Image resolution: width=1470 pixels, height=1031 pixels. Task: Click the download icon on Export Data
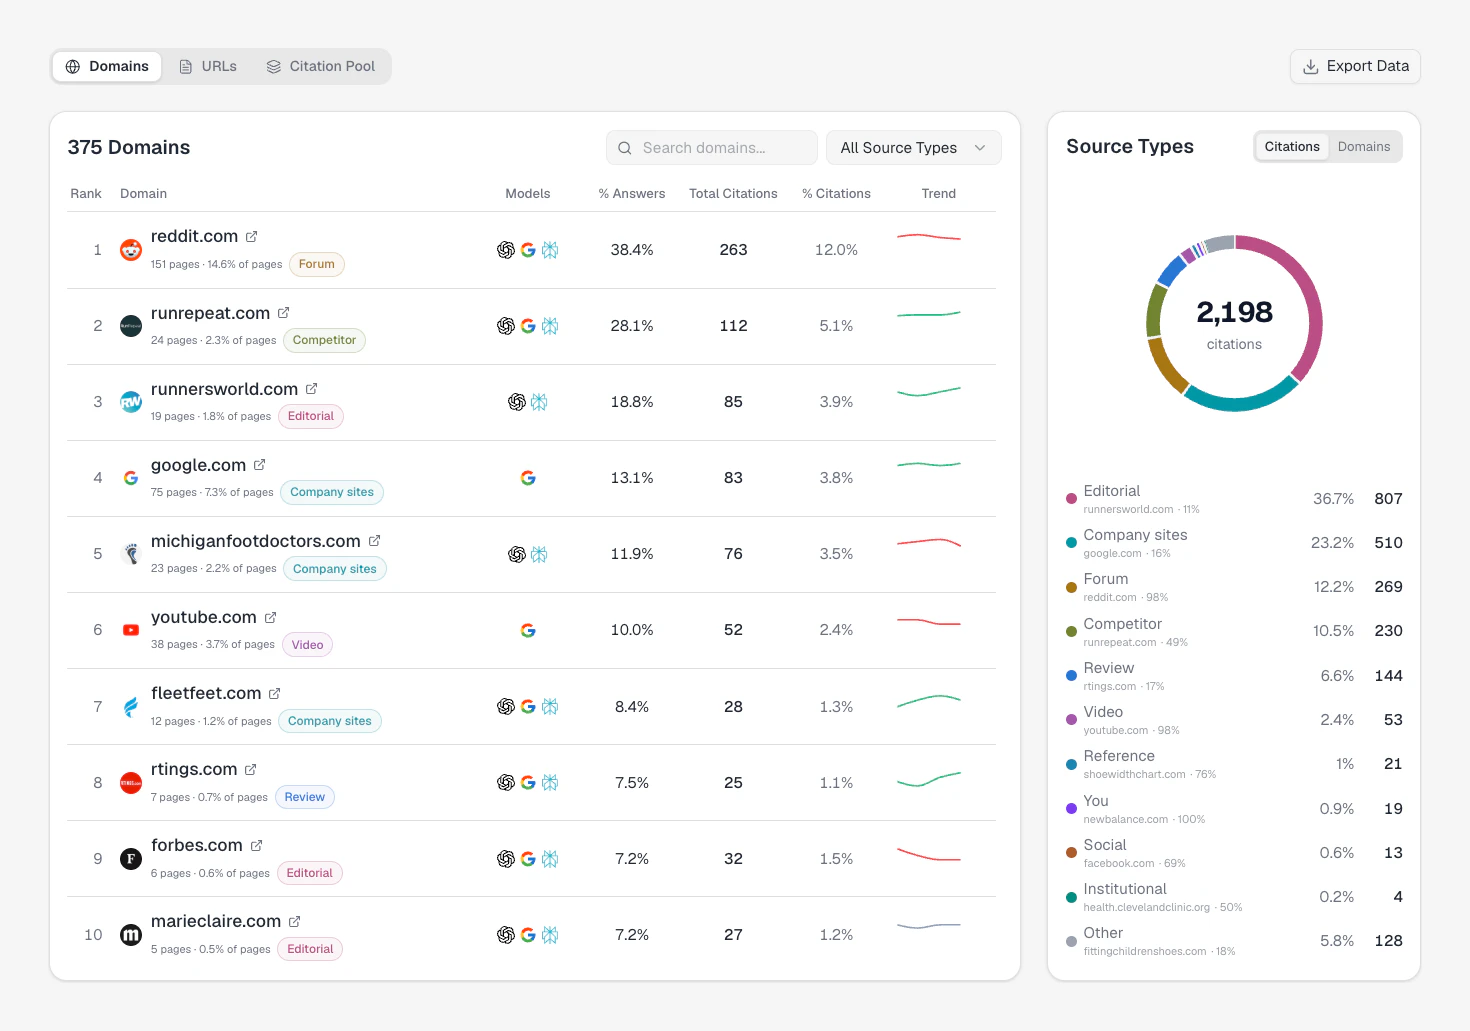click(1311, 67)
